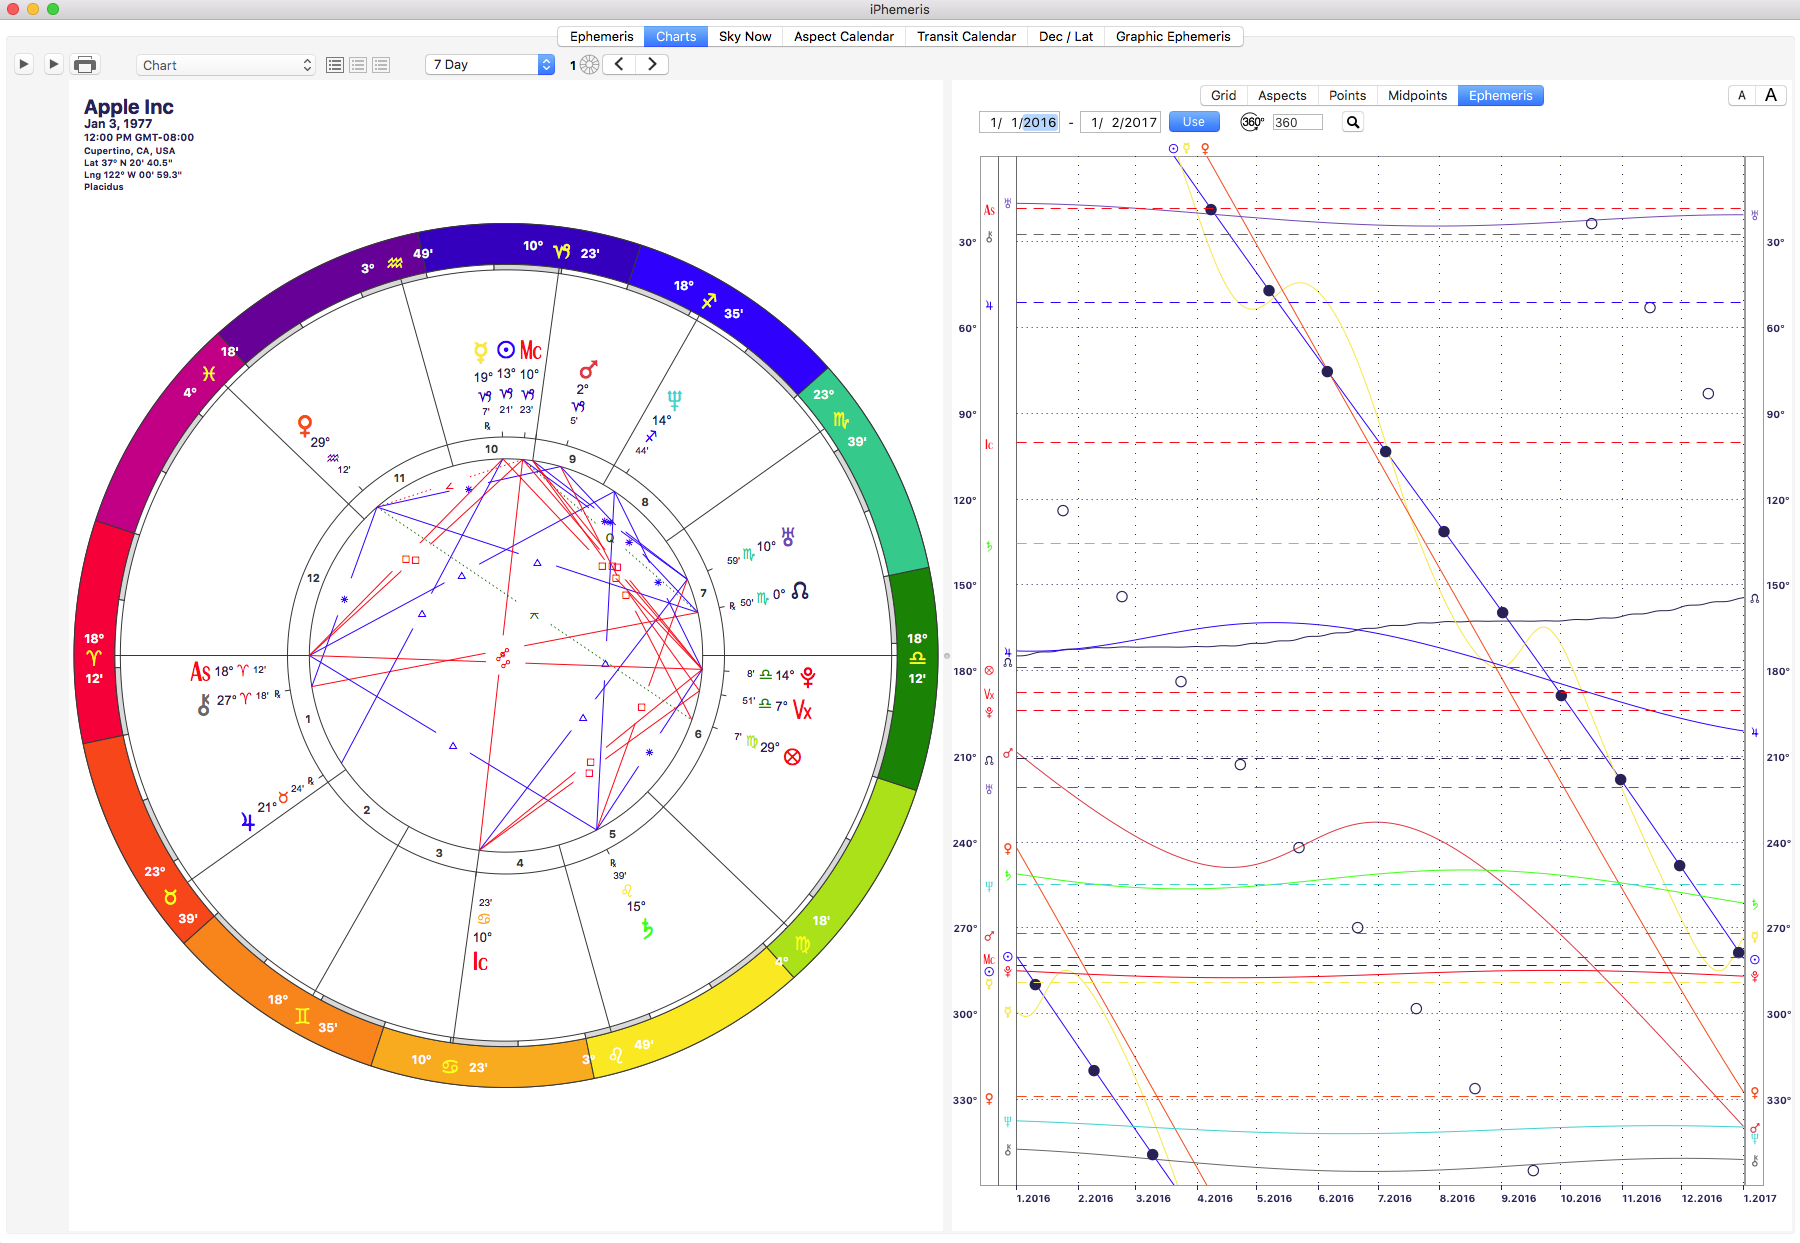This screenshot has height=1243, width=1800.
Task: Click the filled moon dot nearest the 9.2016 label
Action: 1502,613
